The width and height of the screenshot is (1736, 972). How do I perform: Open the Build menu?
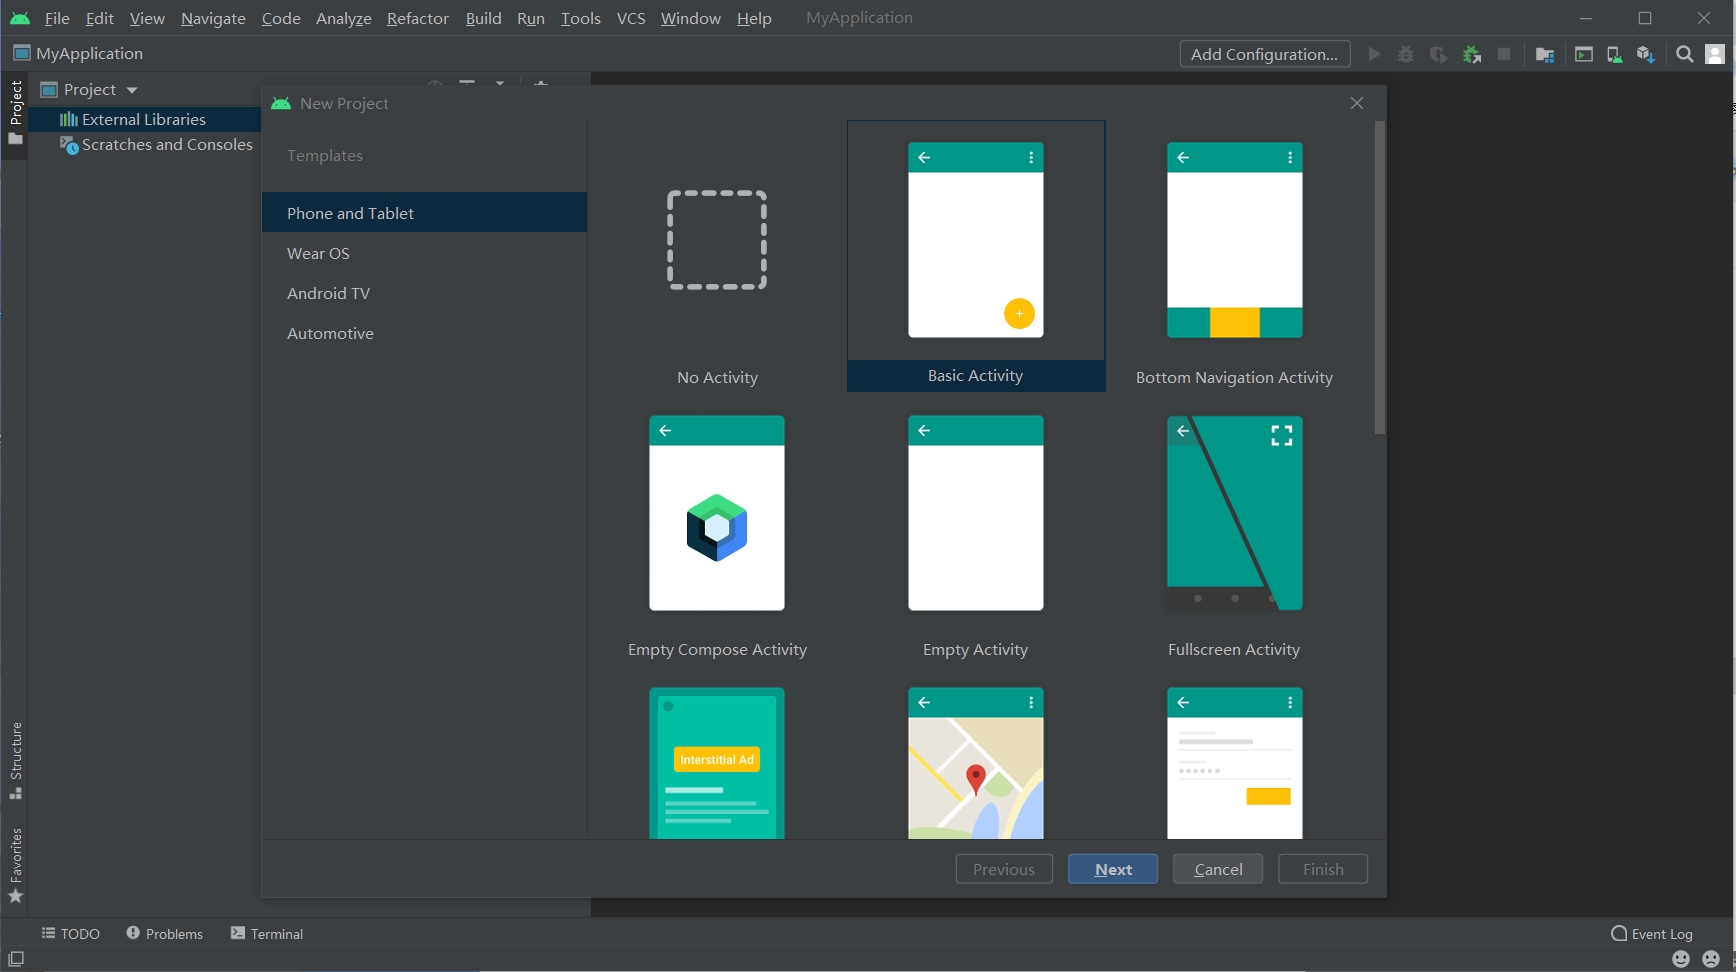(483, 18)
